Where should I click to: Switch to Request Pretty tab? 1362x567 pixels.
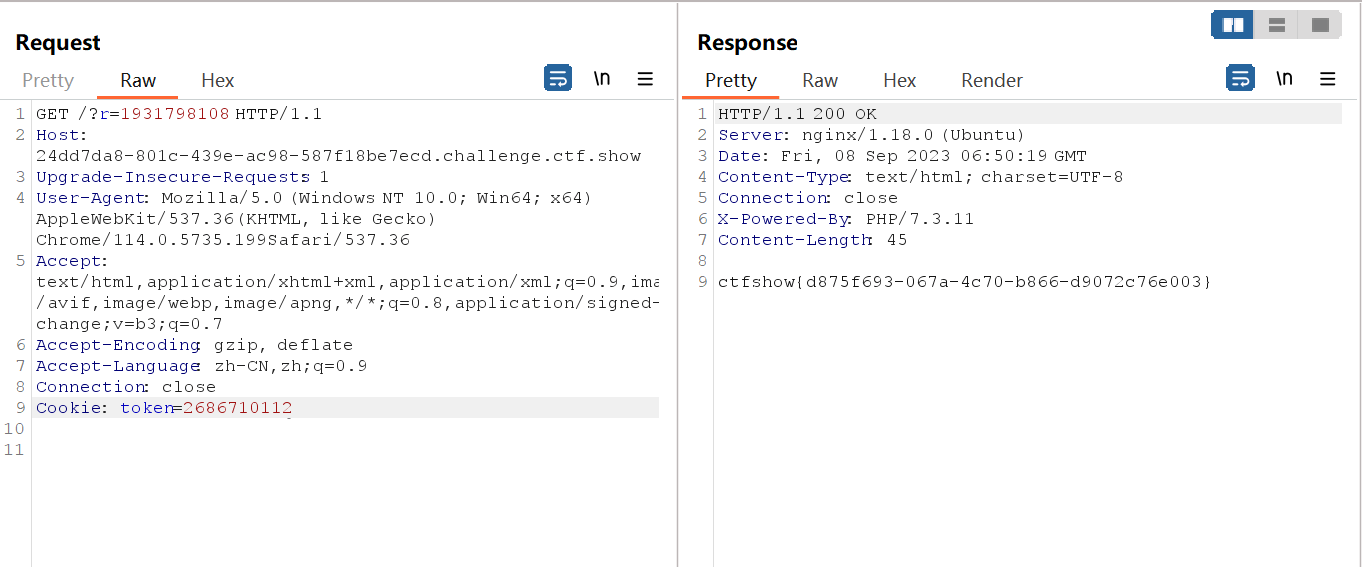point(48,80)
